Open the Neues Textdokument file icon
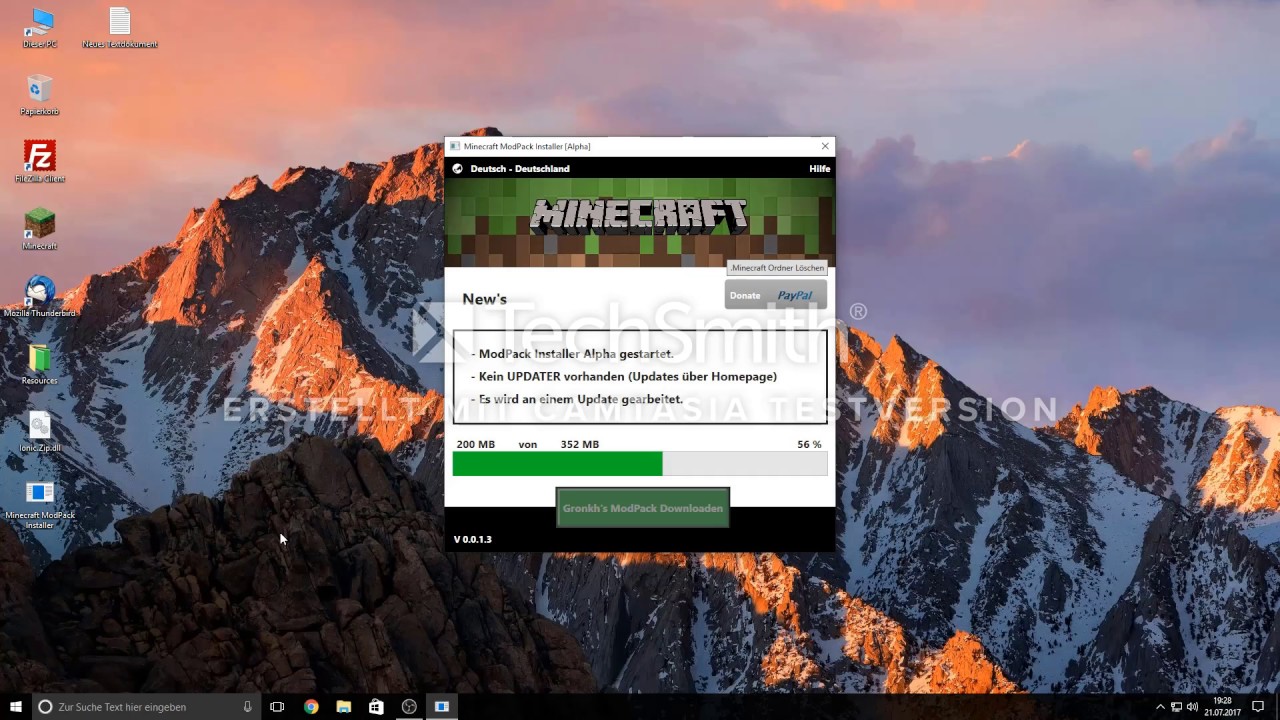The width and height of the screenshot is (1280, 720). tap(119, 27)
